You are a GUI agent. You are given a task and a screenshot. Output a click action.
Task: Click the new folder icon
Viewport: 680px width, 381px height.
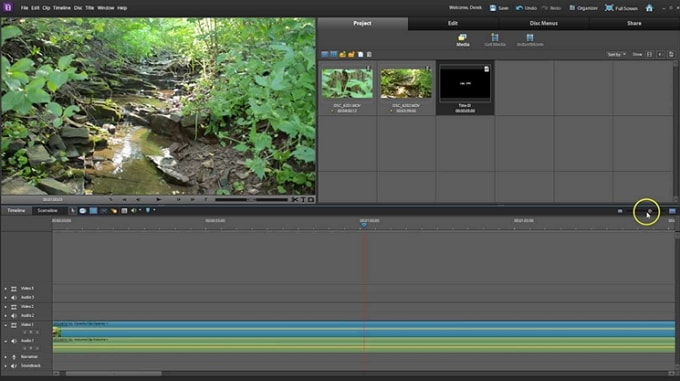click(343, 54)
